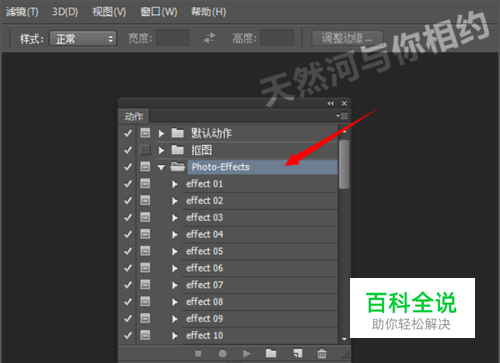Collapse Actions panel with double-arrow icon
The height and width of the screenshot is (363, 500).
tap(330, 103)
